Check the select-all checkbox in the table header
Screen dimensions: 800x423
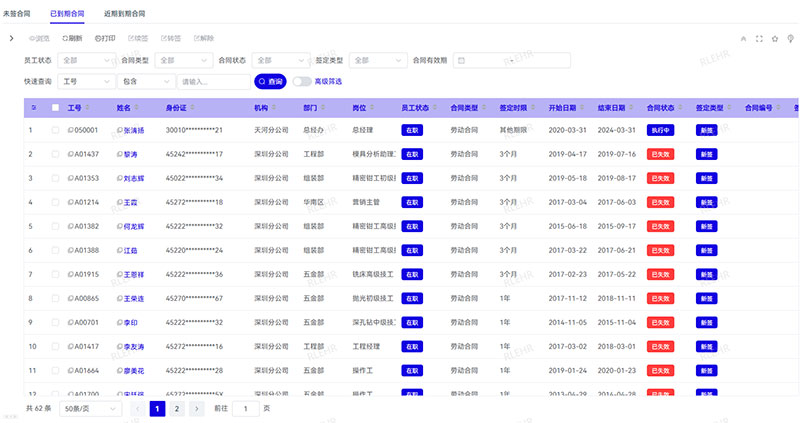[x=55, y=108]
